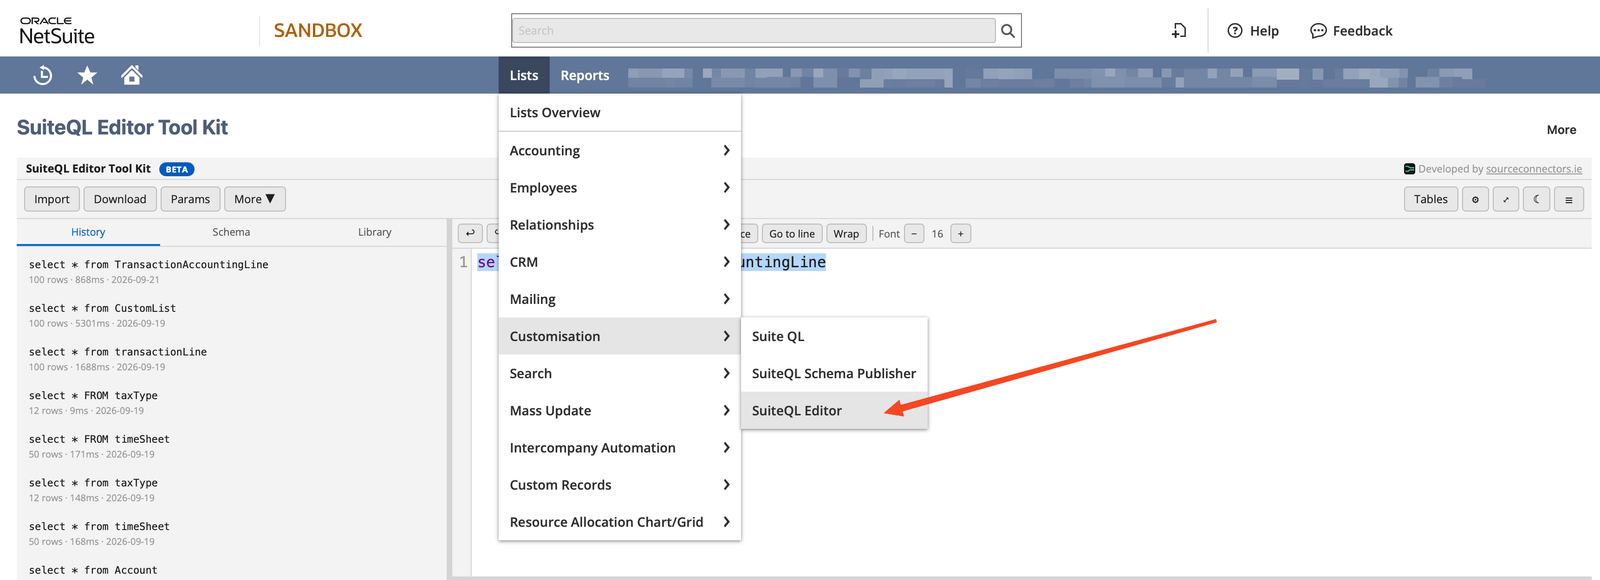The width and height of the screenshot is (1600, 580).
Task: Switch to the History tab
Action: [x=88, y=232]
